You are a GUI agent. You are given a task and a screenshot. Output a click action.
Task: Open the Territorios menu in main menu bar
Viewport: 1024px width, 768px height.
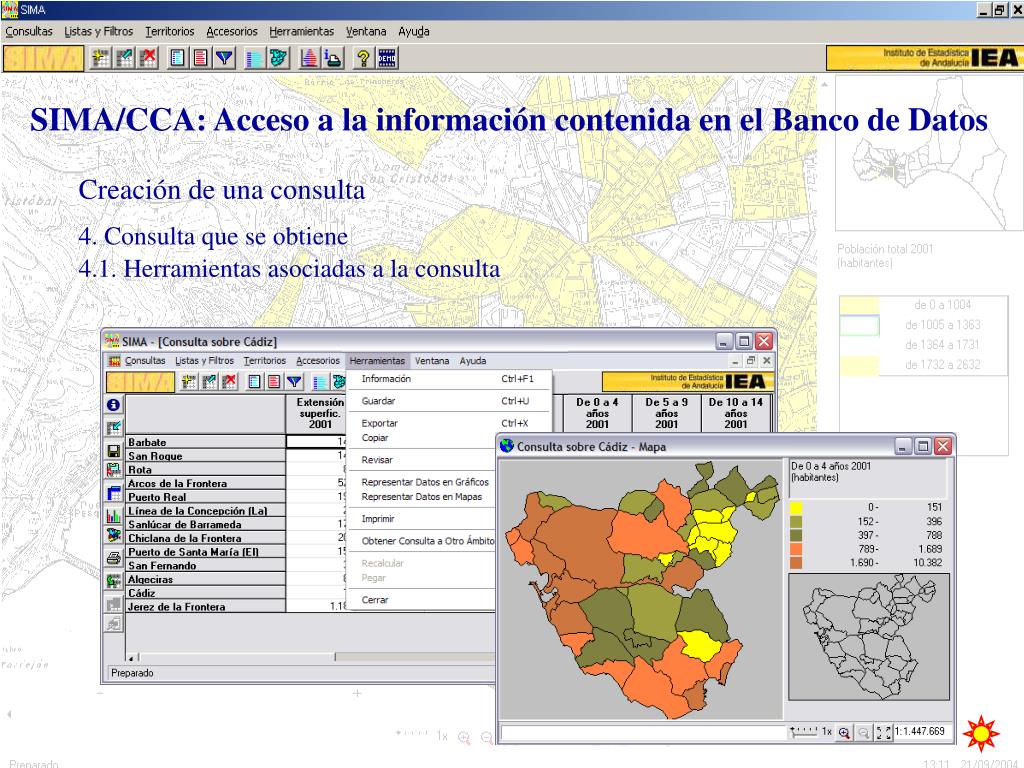click(170, 31)
